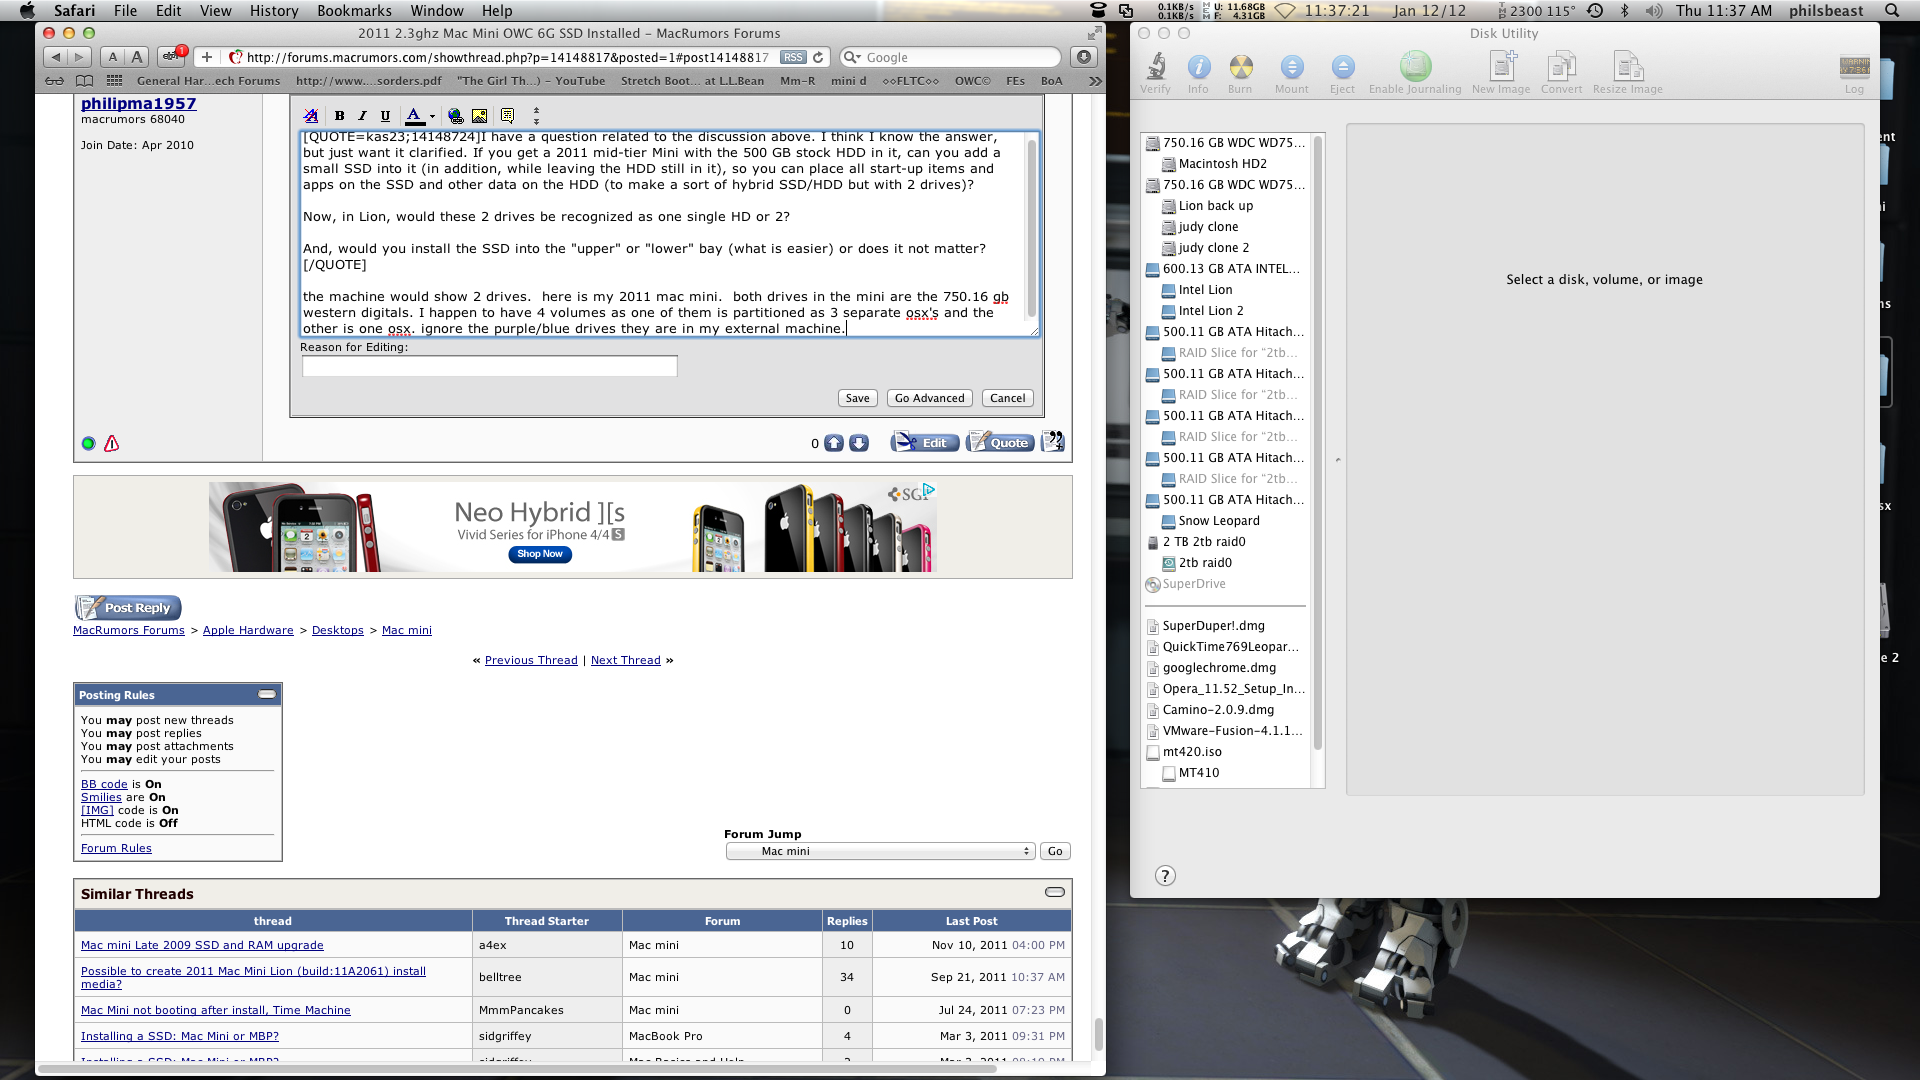Open the Next Thread link
The image size is (1920, 1080).
pos(625,660)
